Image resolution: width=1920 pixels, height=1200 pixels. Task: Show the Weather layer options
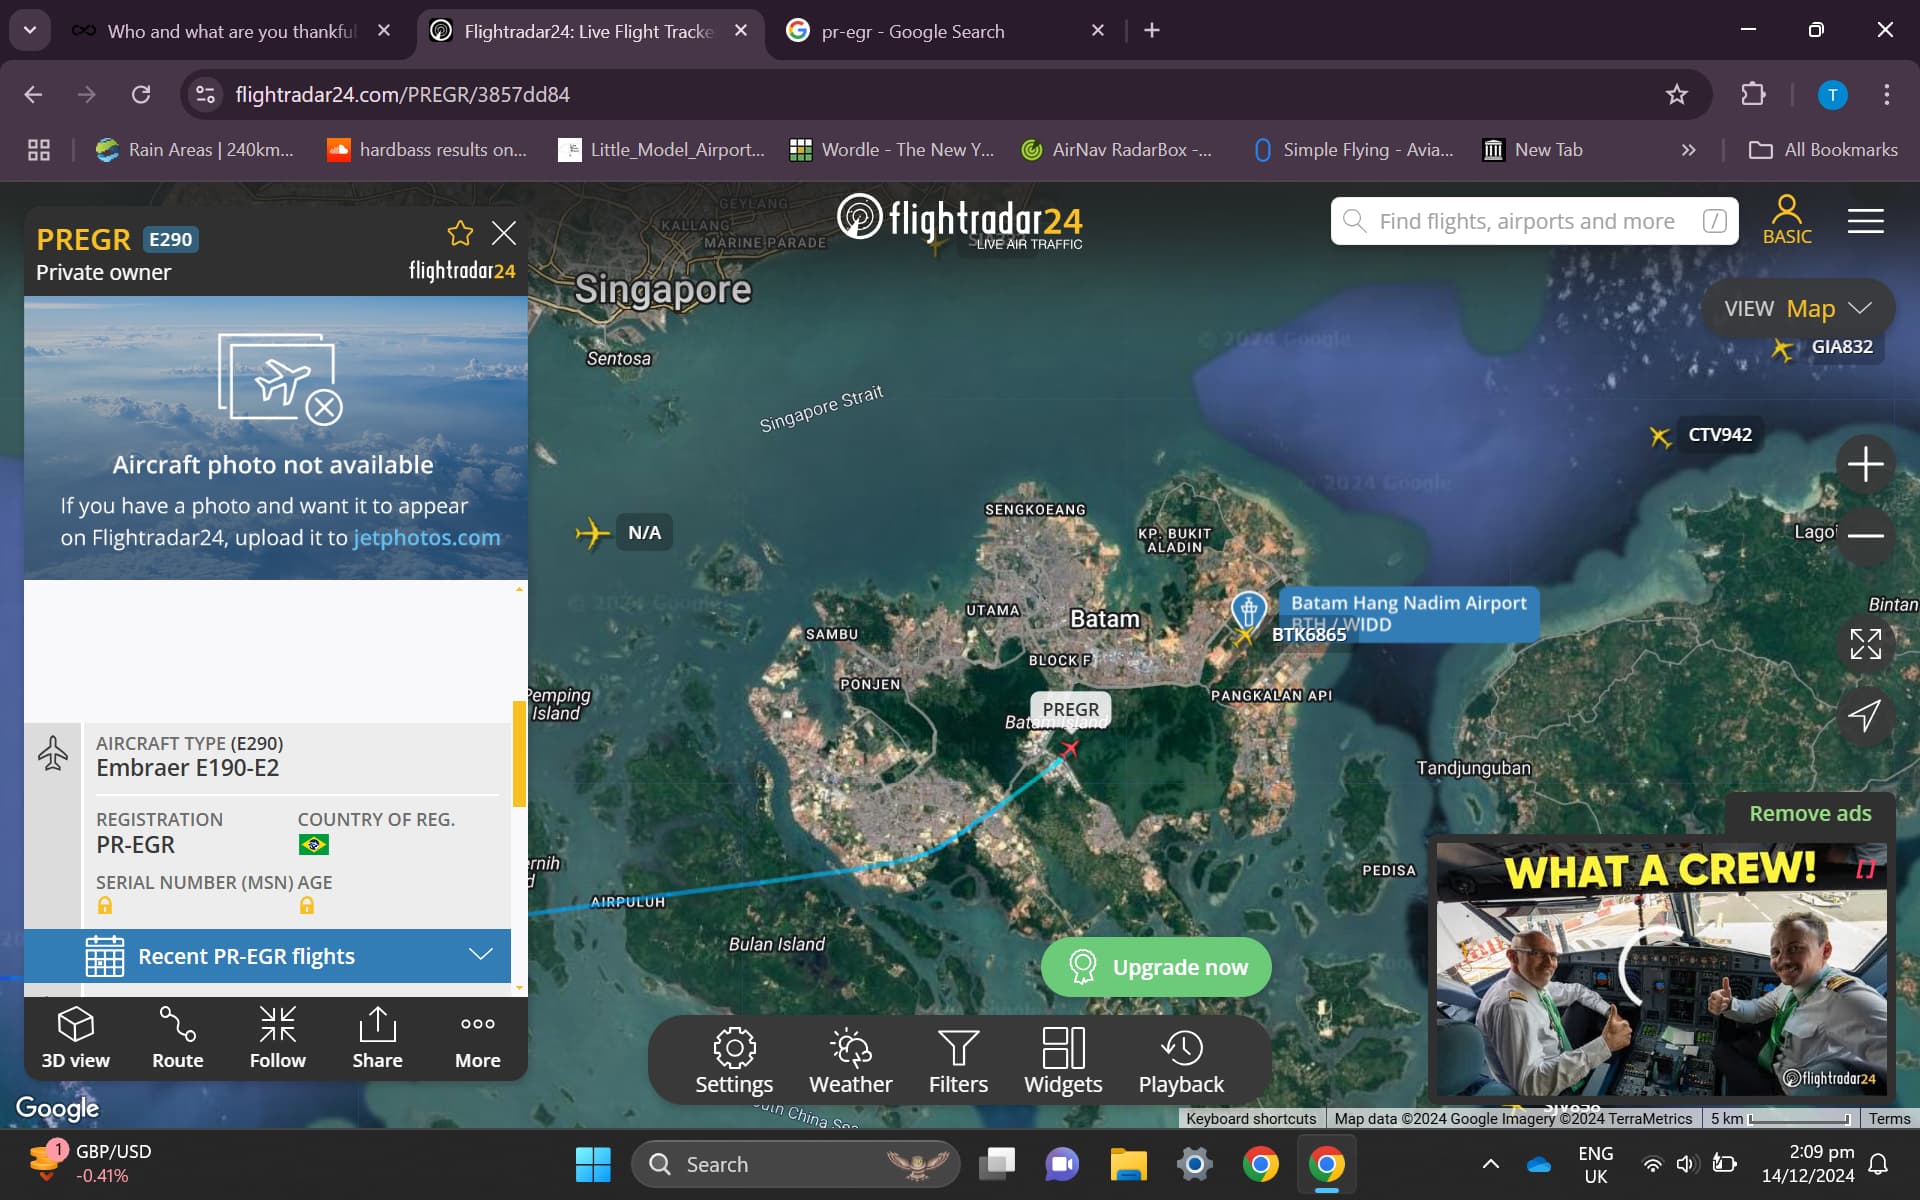(x=850, y=1061)
